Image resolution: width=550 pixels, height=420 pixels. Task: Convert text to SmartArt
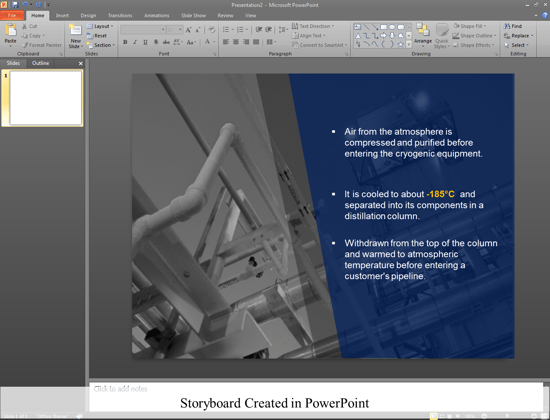[x=320, y=45]
